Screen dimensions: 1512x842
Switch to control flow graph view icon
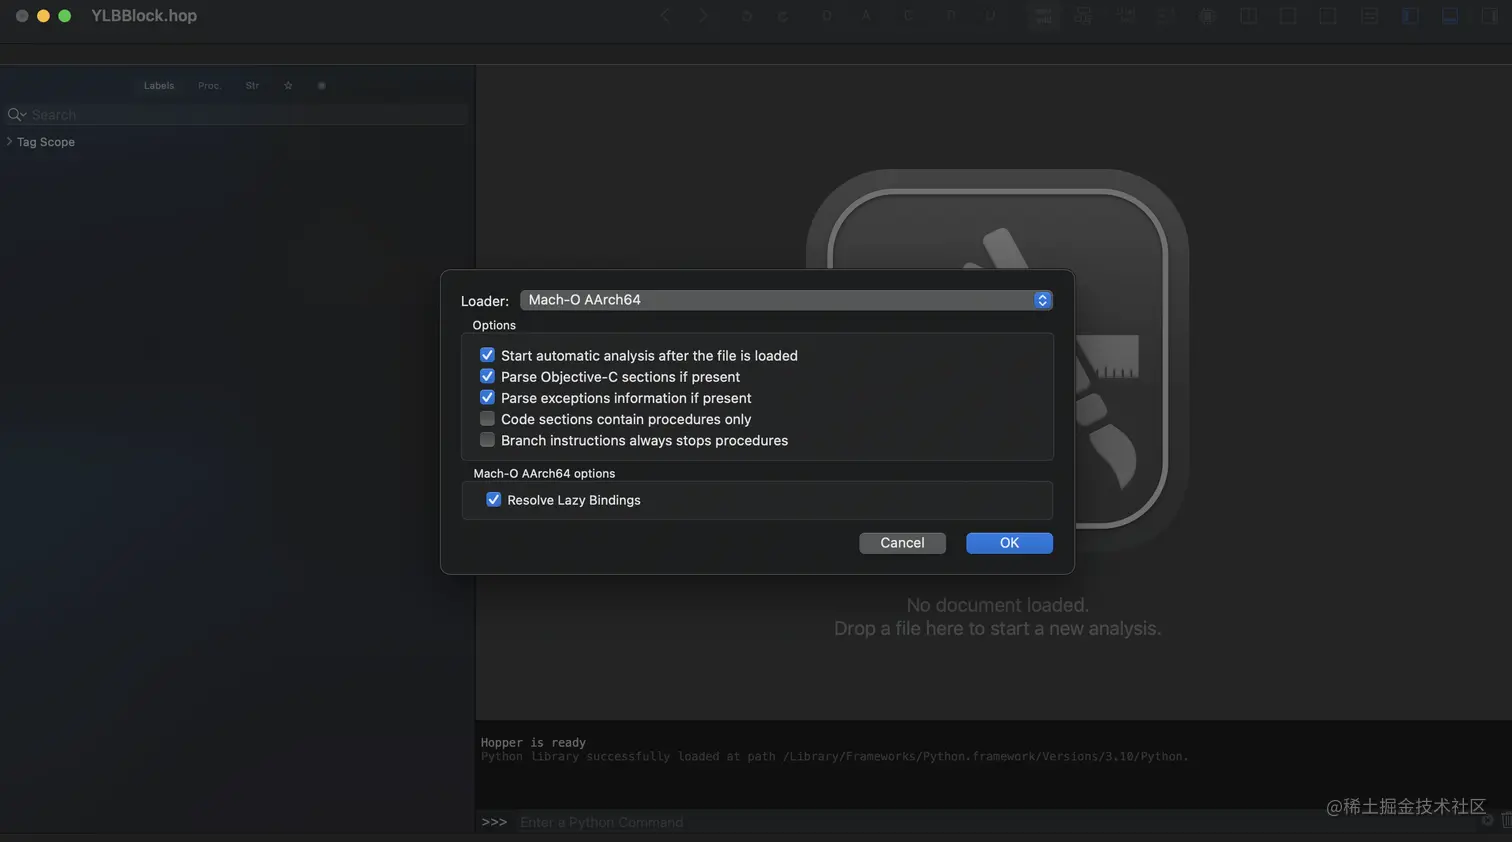pyautogui.click(x=1083, y=16)
